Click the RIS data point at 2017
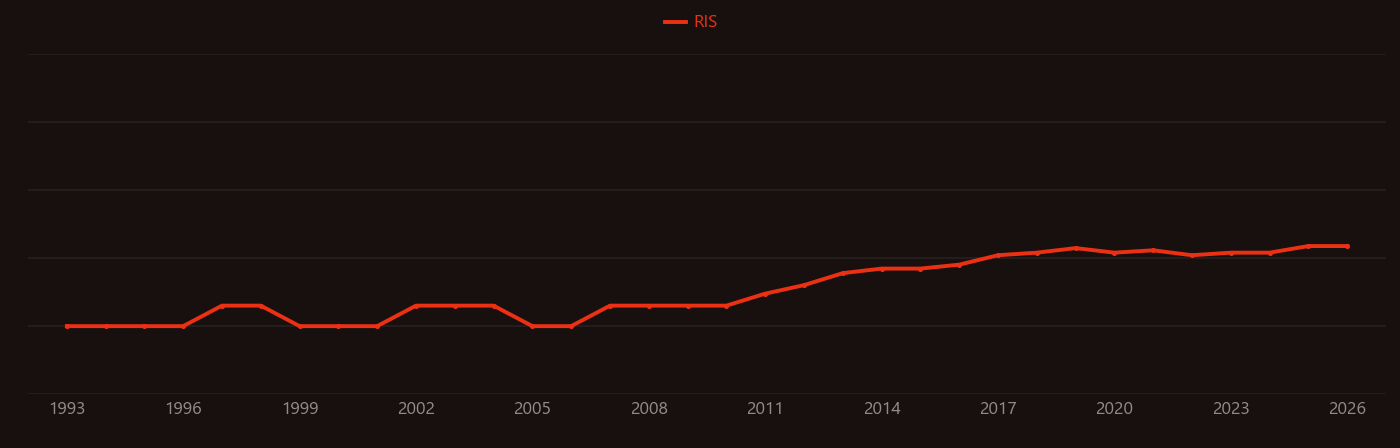Viewport: 1400px width, 448px height. pos(998,255)
